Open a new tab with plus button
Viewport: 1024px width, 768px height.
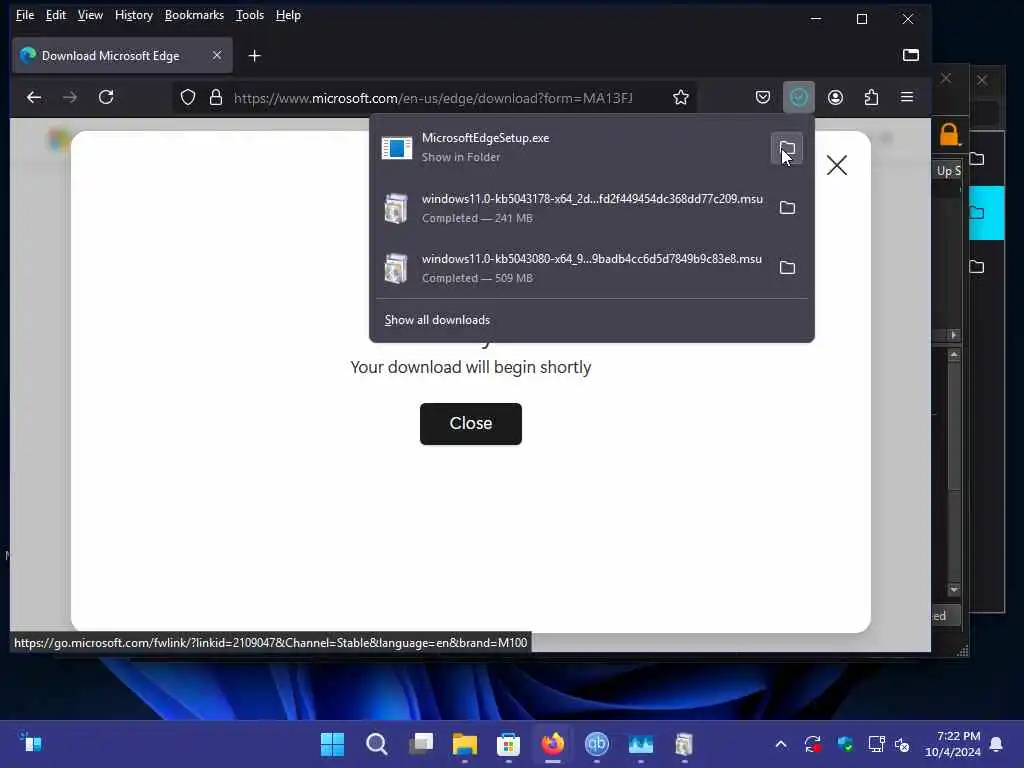click(x=255, y=56)
